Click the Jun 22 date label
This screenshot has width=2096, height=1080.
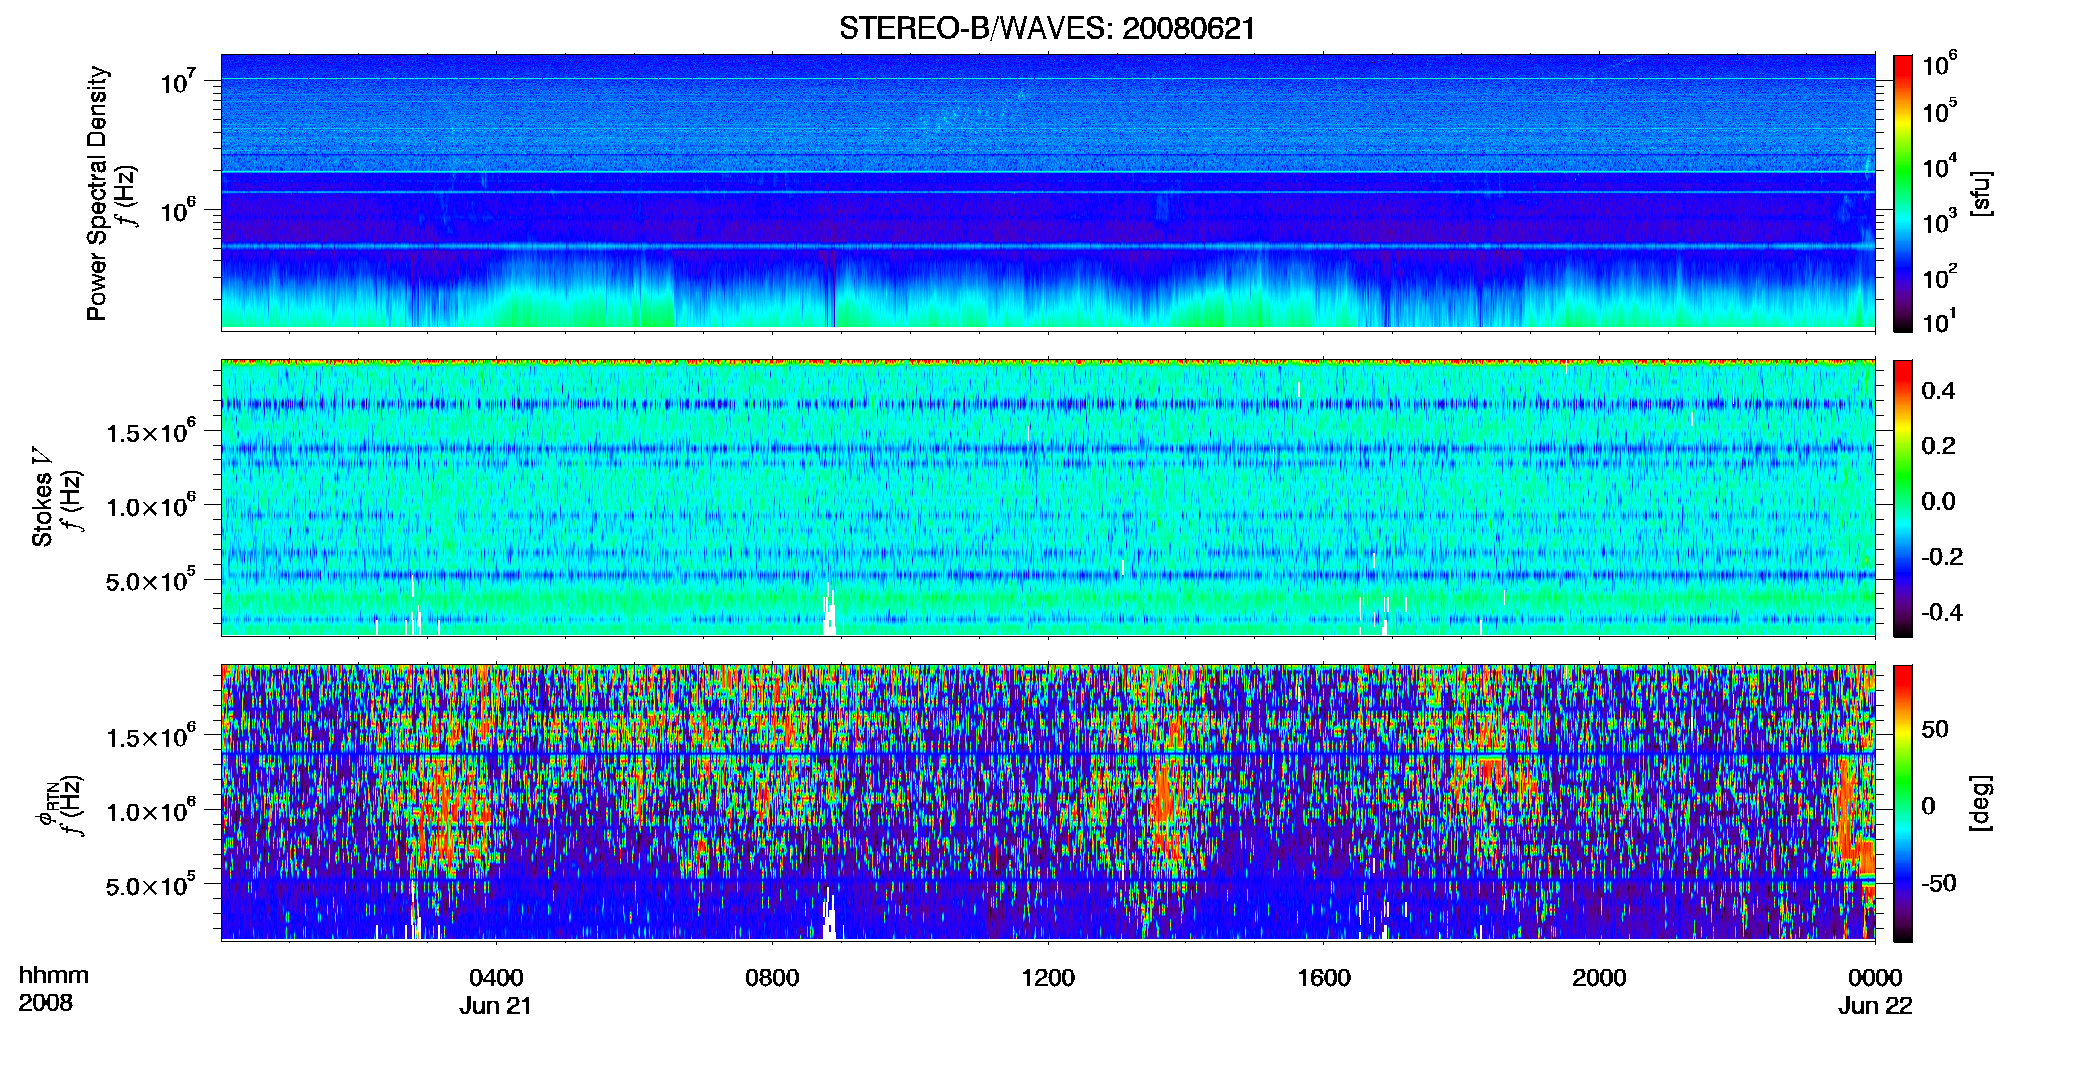[1875, 1006]
